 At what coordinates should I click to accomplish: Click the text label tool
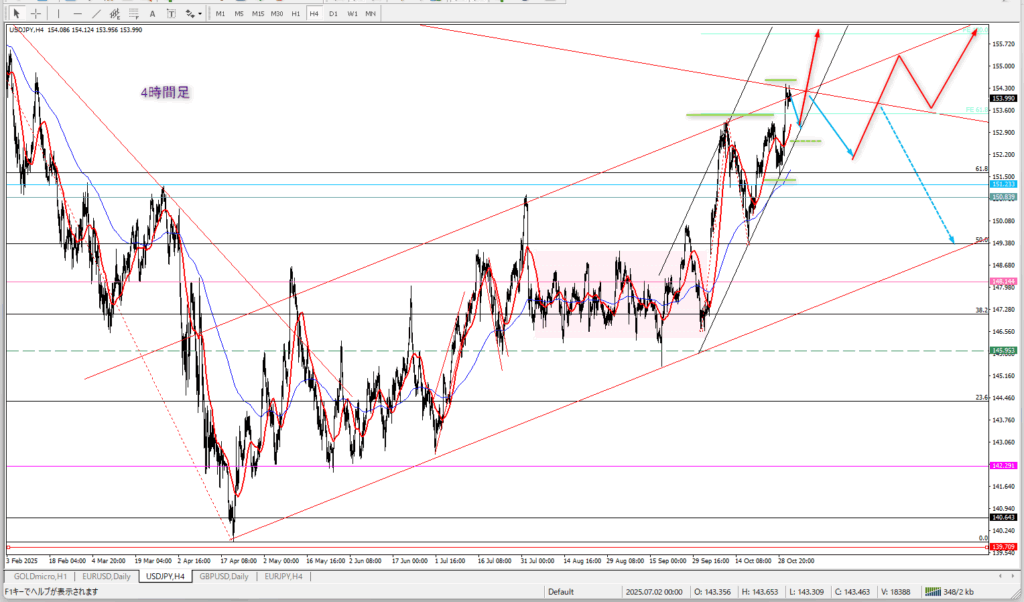tap(169, 13)
